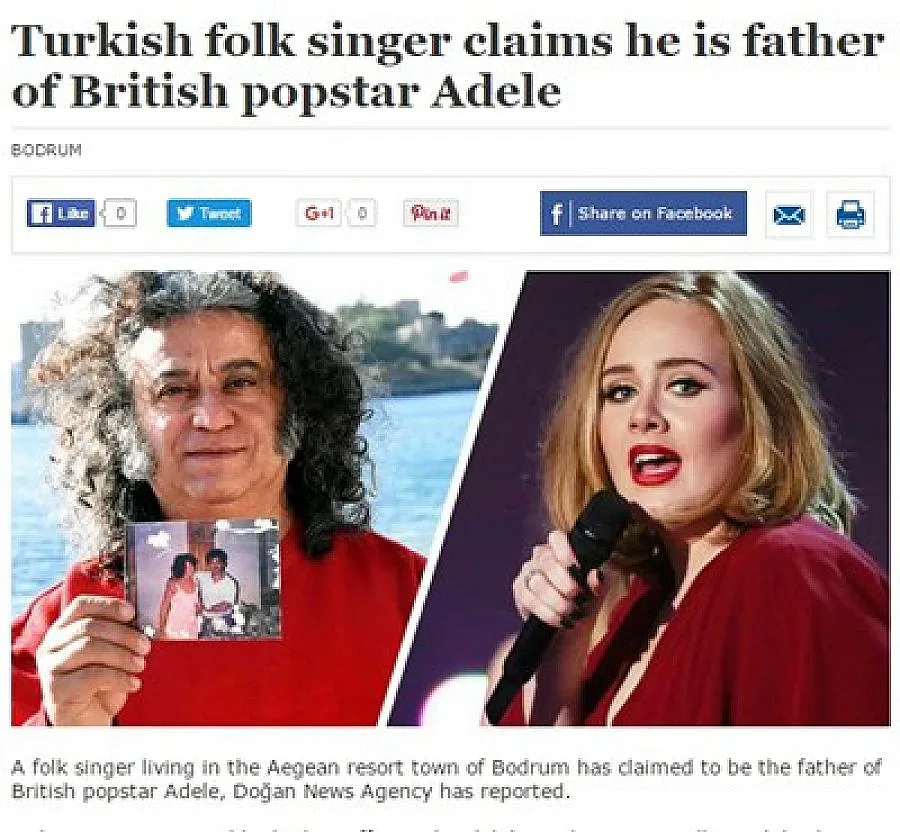The height and width of the screenshot is (832, 900).
Task: Click Share on Facebook button
Action: [x=643, y=213]
